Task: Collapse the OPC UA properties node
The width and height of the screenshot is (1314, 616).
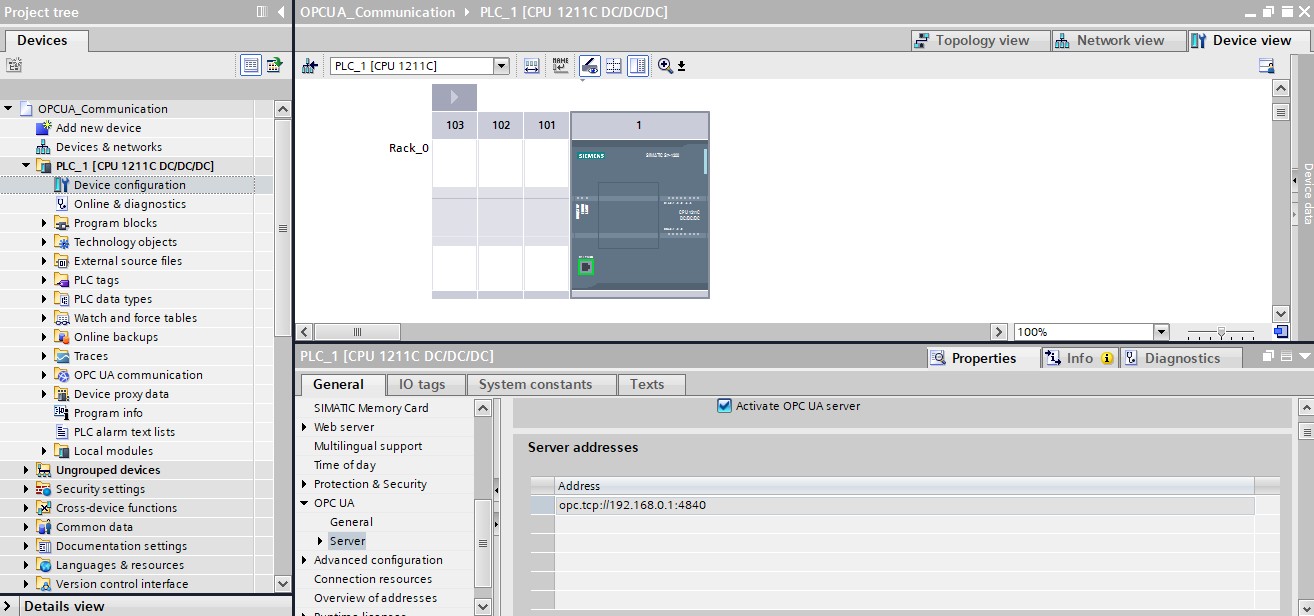Action: pyautogui.click(x=305, y=503)
